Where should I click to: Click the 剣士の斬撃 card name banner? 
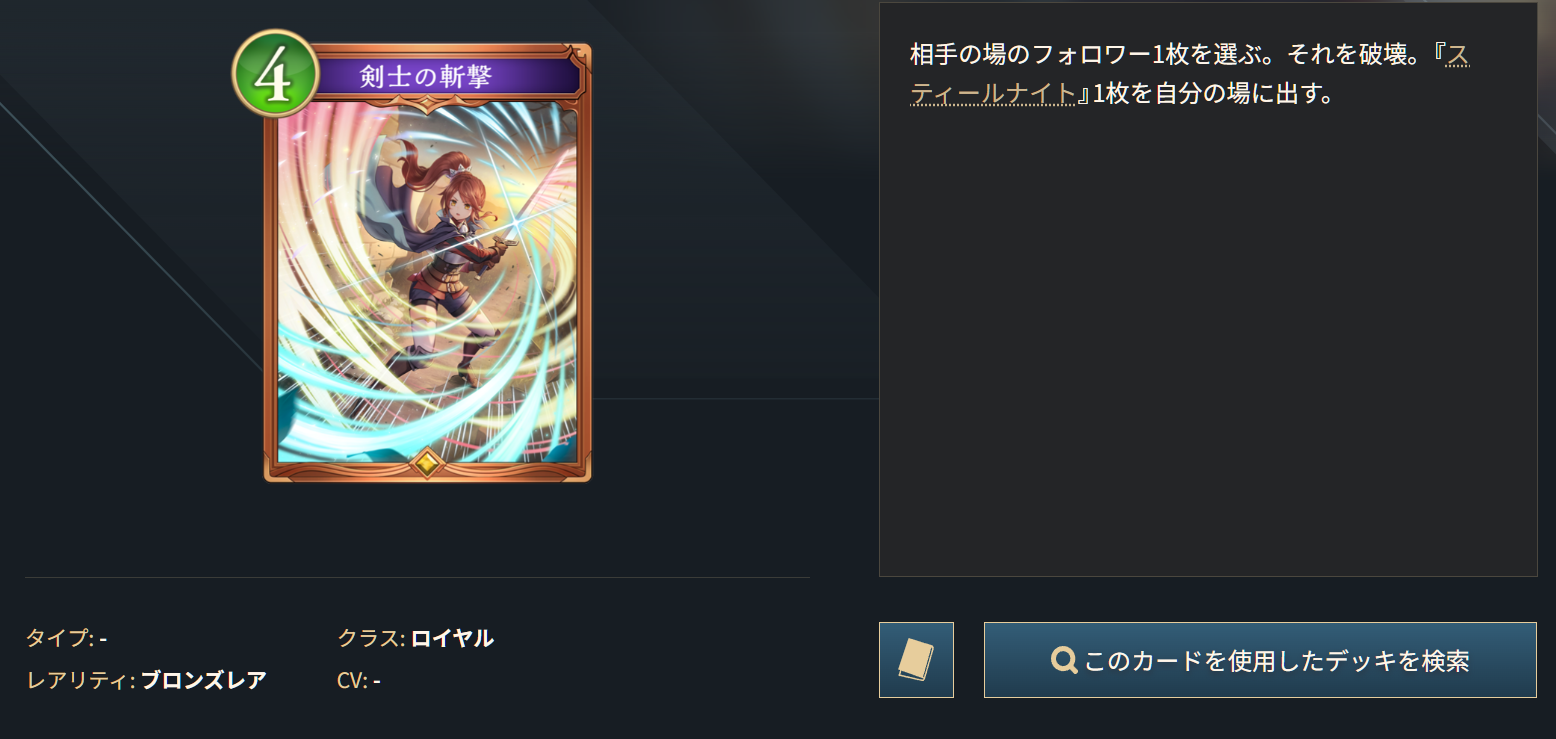coord(427,77)
